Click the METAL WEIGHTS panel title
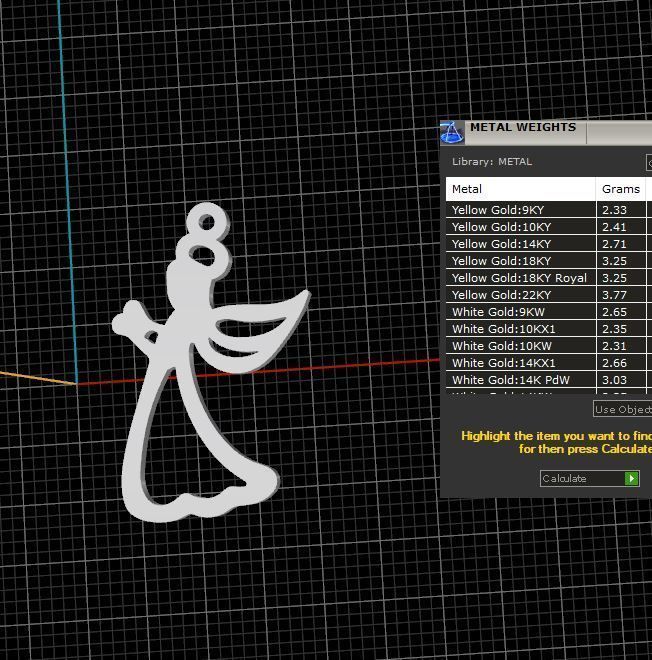 523,127
